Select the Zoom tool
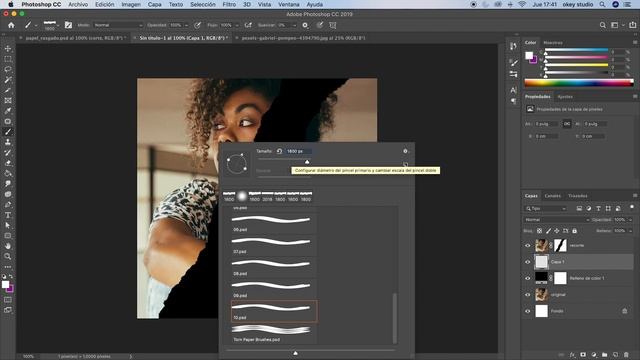 point(8,256)
